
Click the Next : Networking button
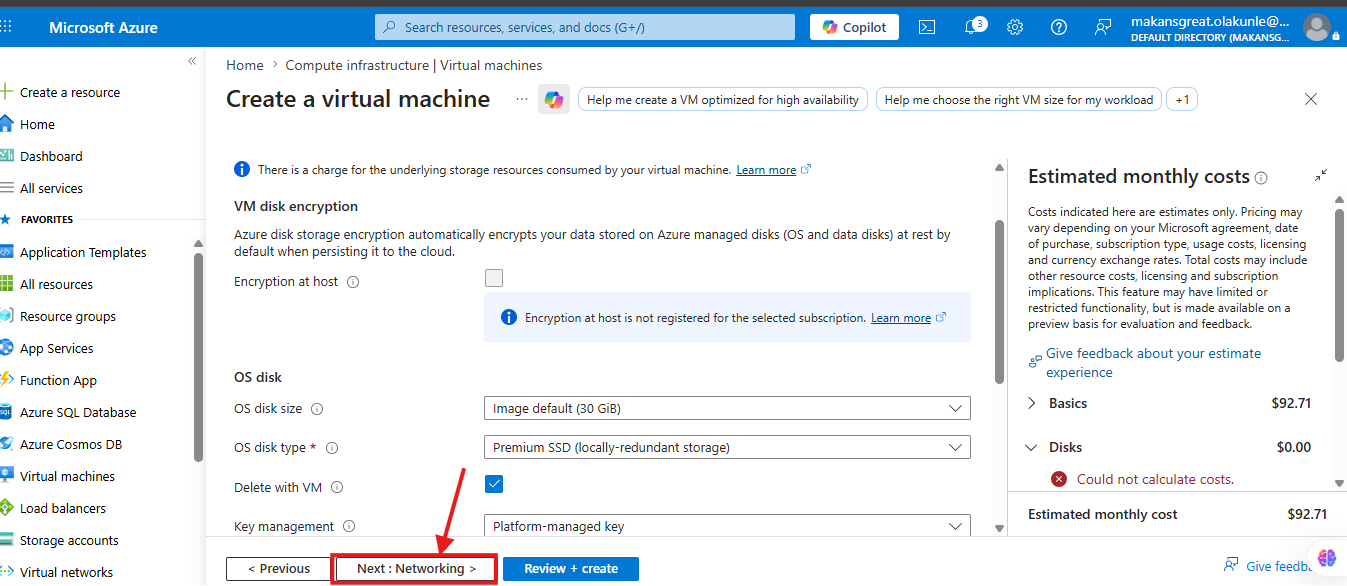pos(416,569)
